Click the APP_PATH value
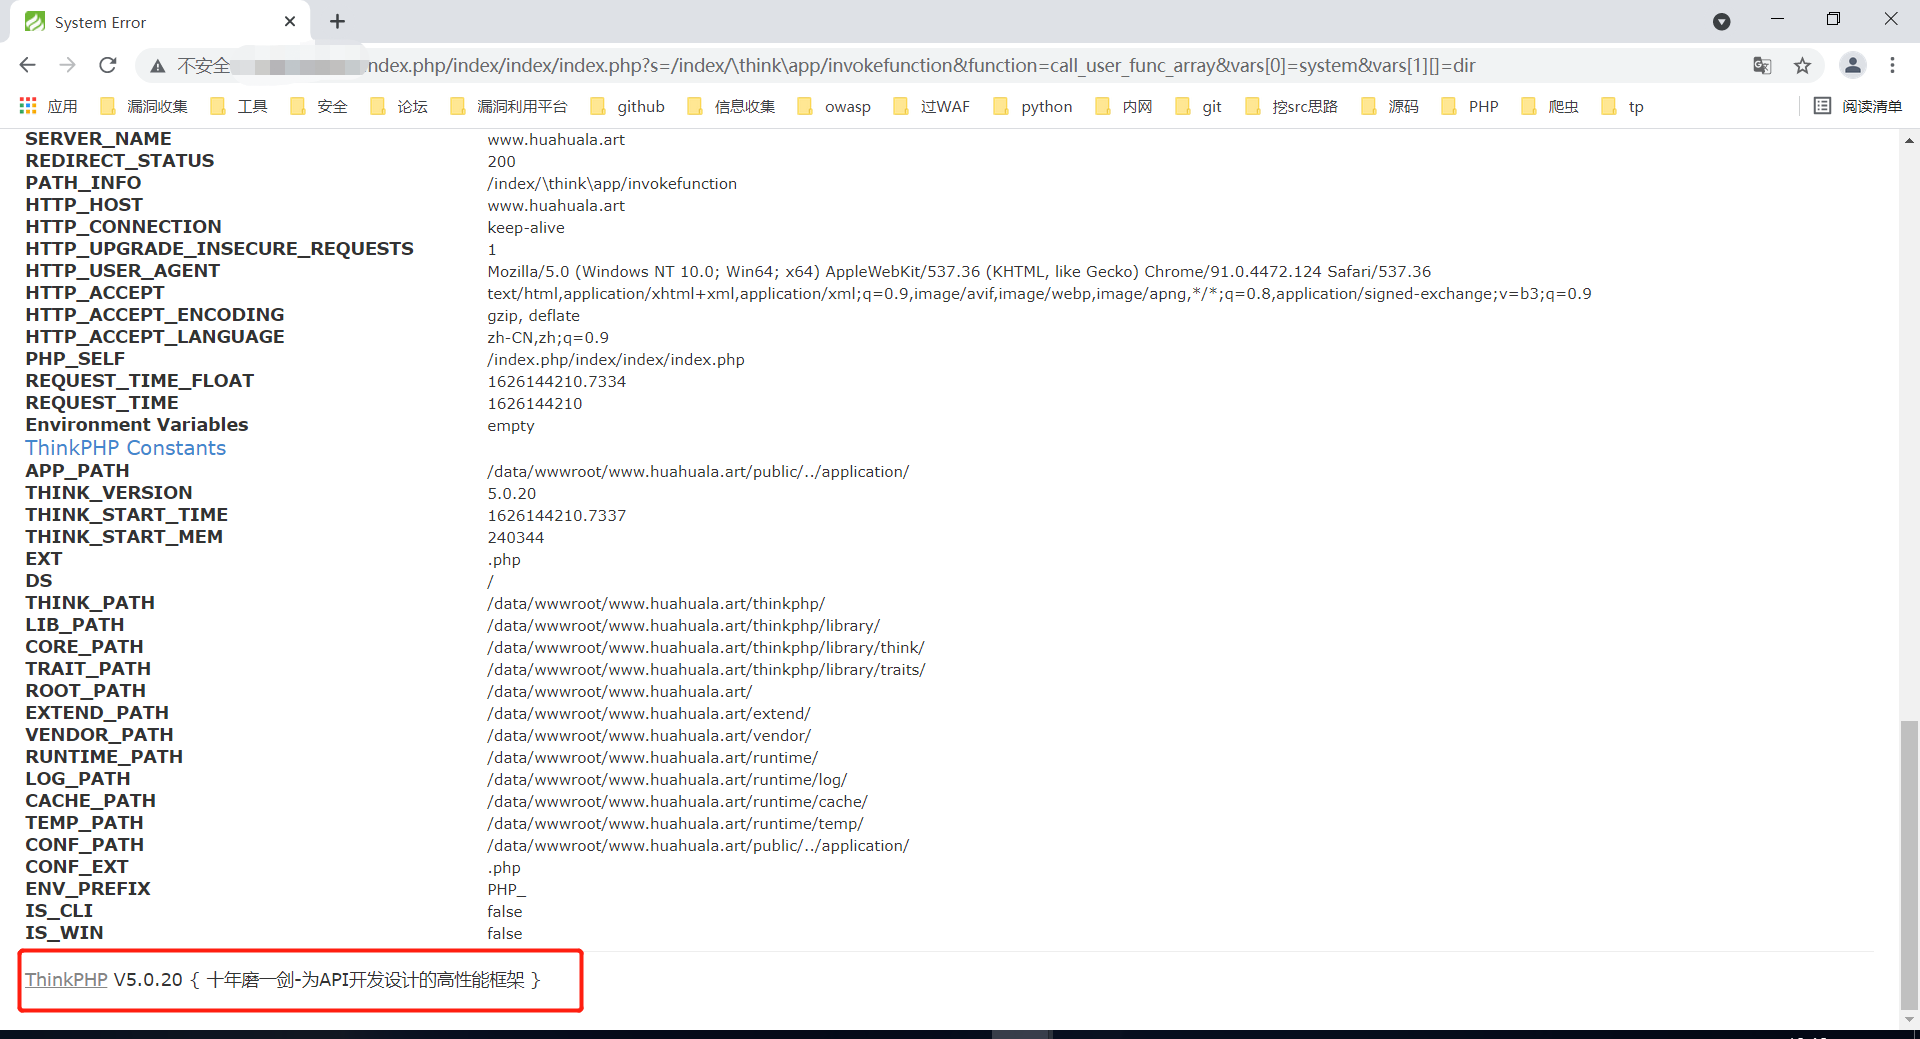The height and width of the screenshot is (1039, 1920). tap(698, 472)
